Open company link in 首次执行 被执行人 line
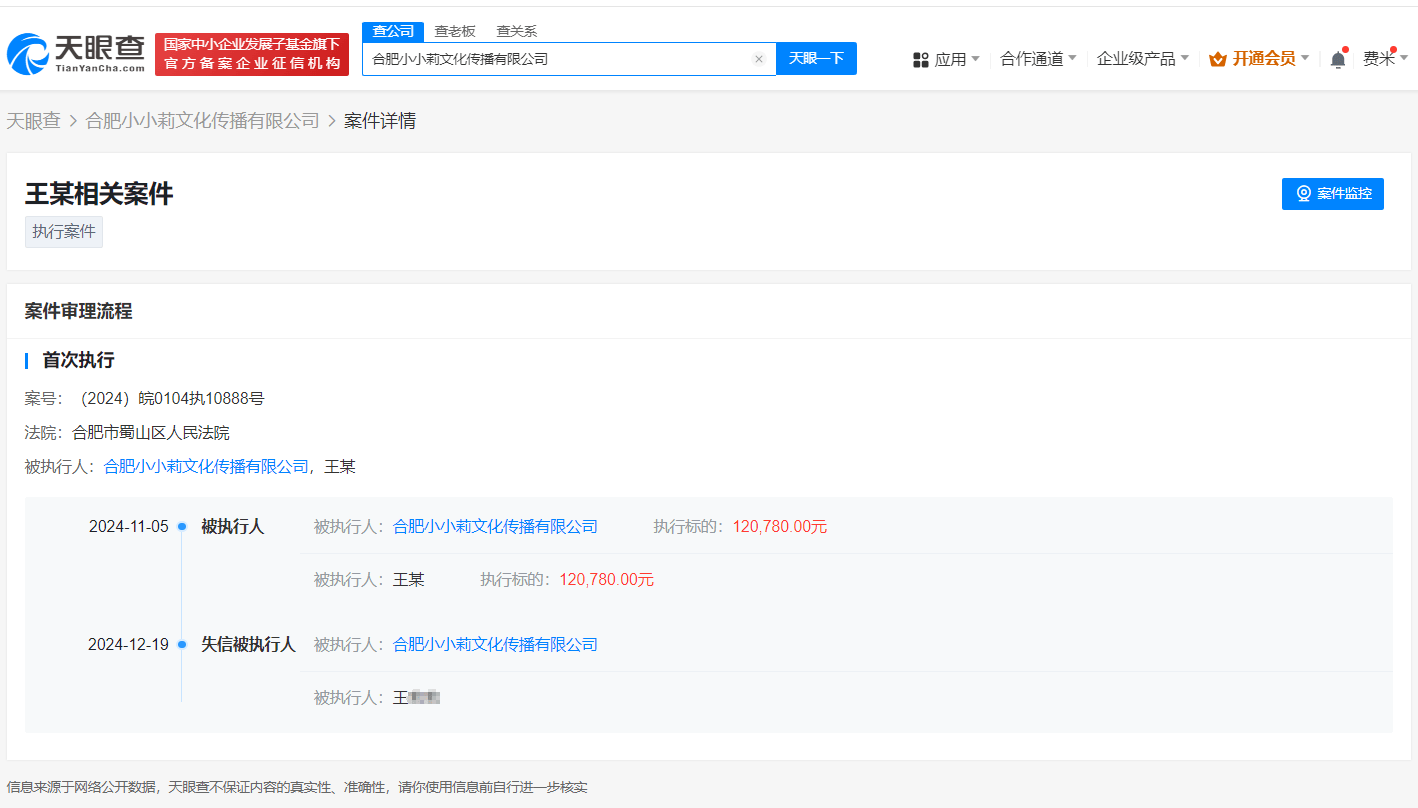This screenshot has height=808, width=1418. point(206,467)
